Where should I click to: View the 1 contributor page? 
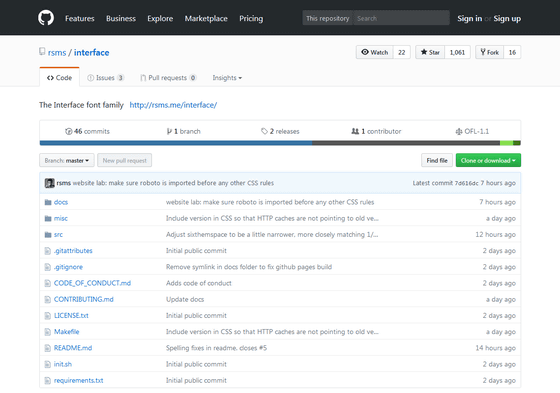click(376, 131)
